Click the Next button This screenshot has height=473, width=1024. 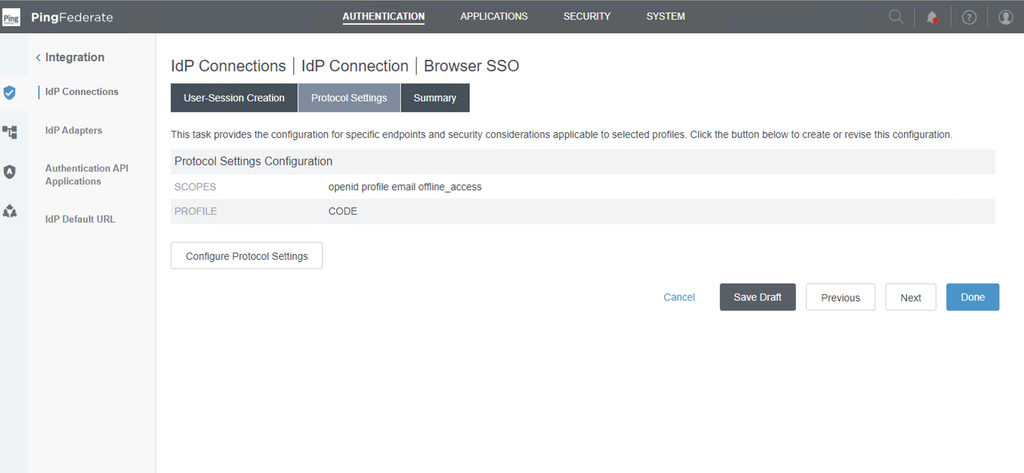click(x=910, y=297)
